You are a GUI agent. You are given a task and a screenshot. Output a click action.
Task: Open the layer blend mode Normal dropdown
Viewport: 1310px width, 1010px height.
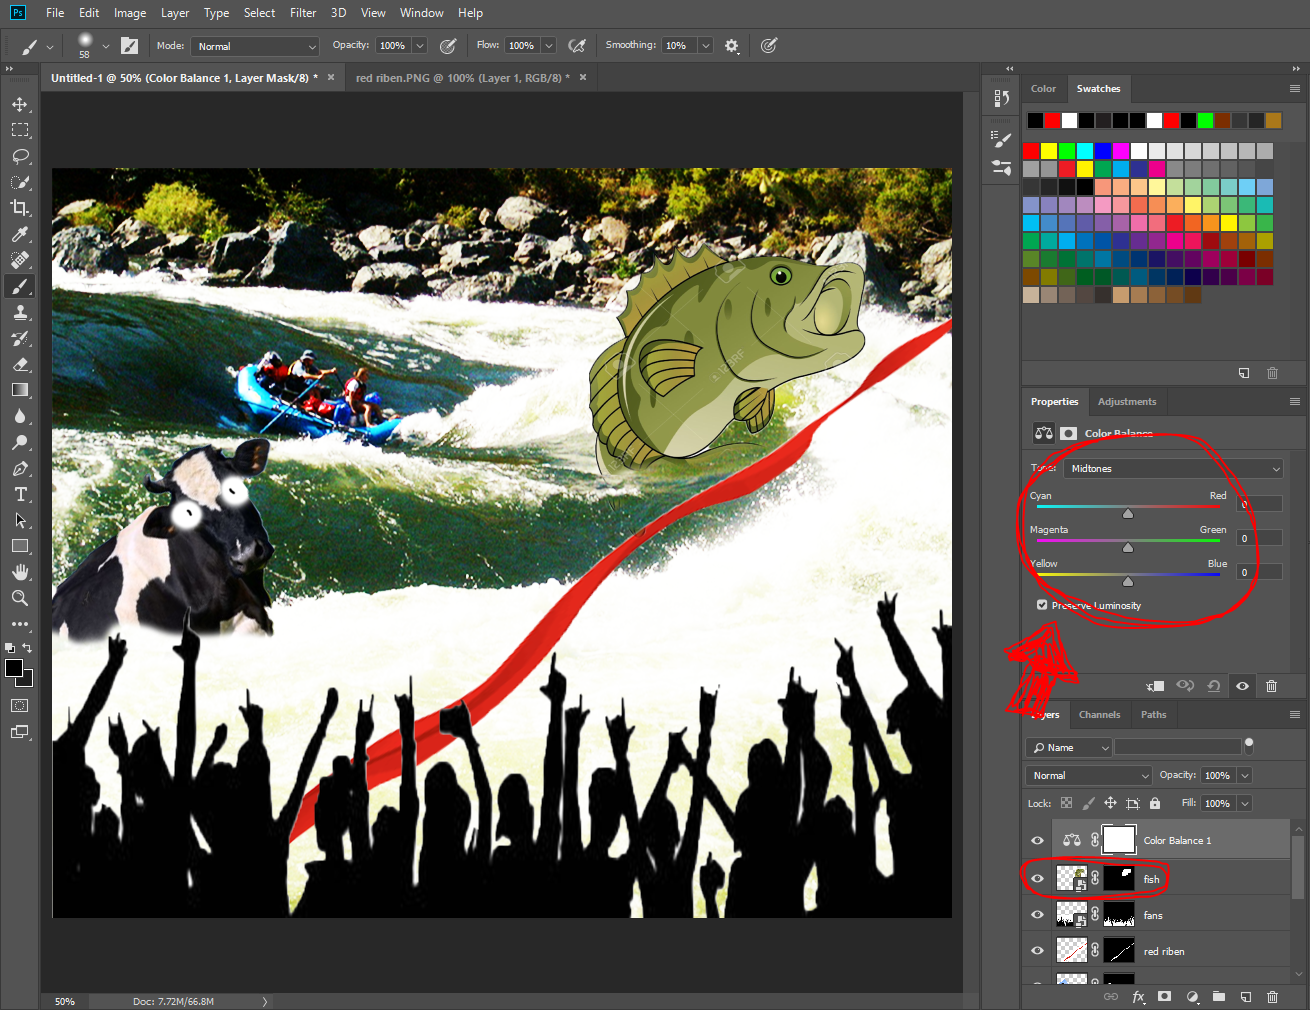(x=1089, y=775)
